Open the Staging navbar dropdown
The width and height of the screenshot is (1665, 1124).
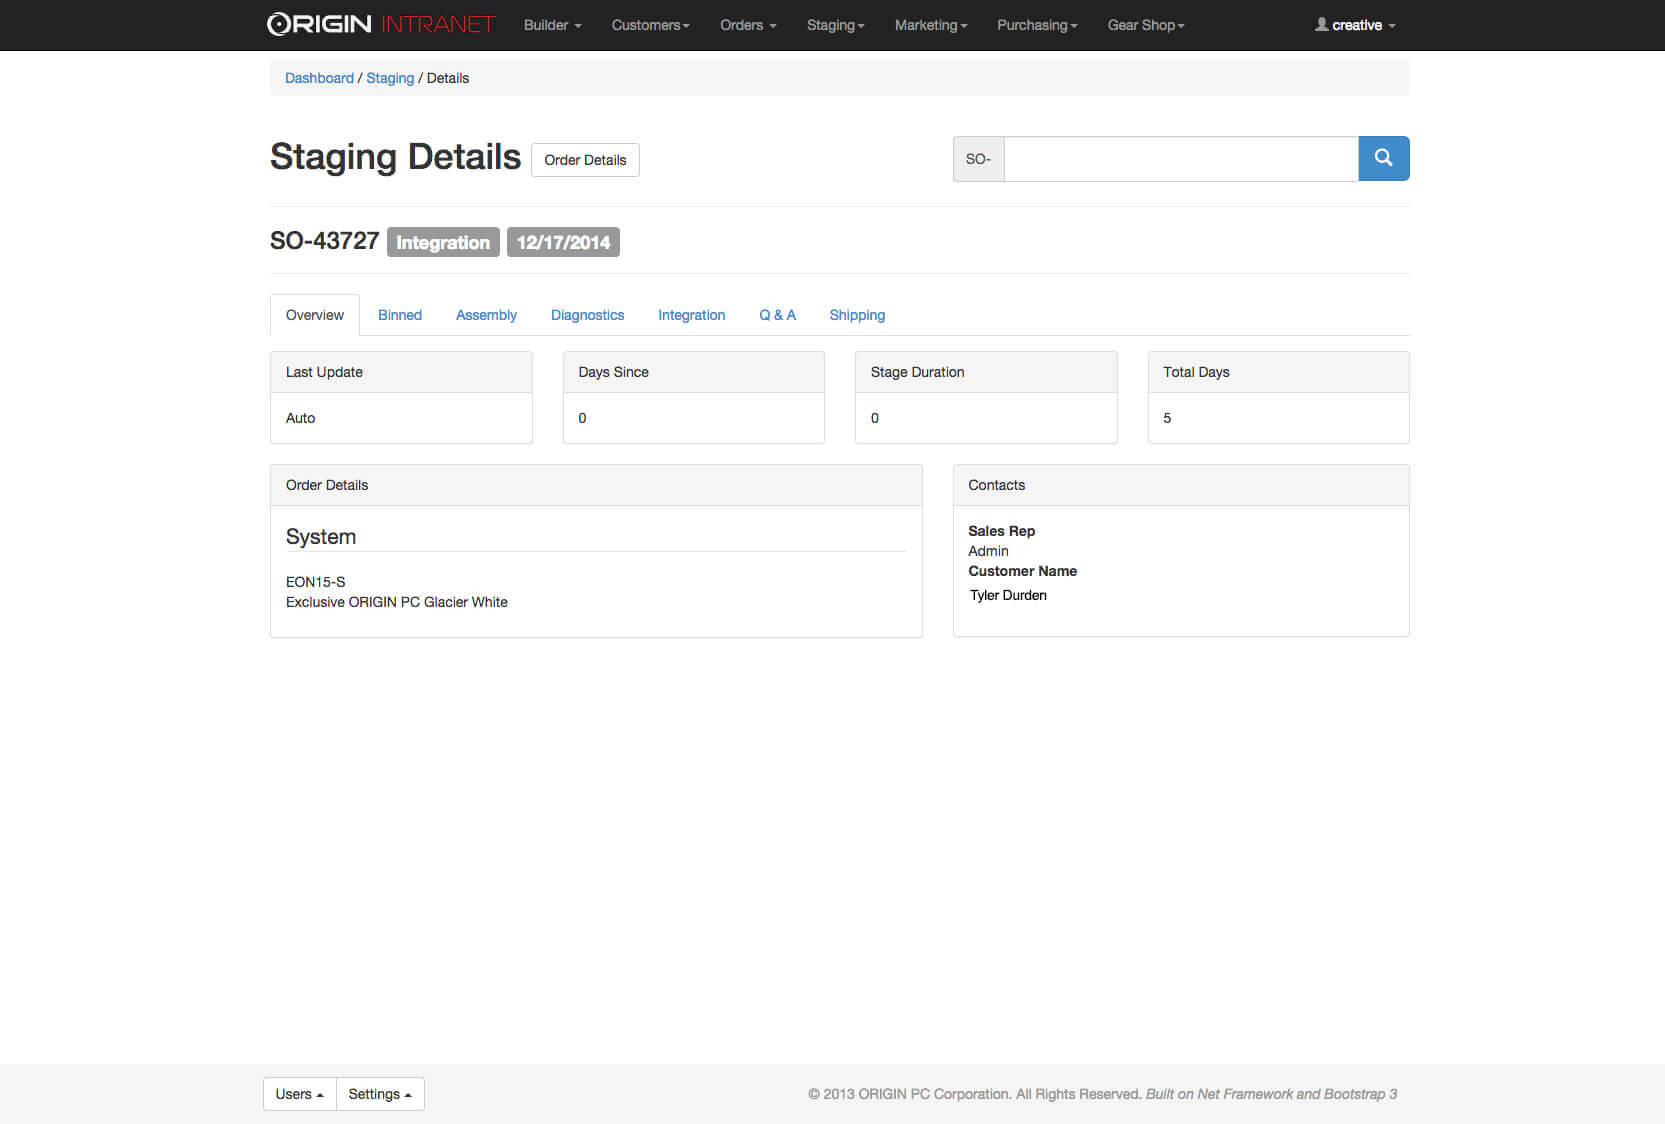pos(835,25)
